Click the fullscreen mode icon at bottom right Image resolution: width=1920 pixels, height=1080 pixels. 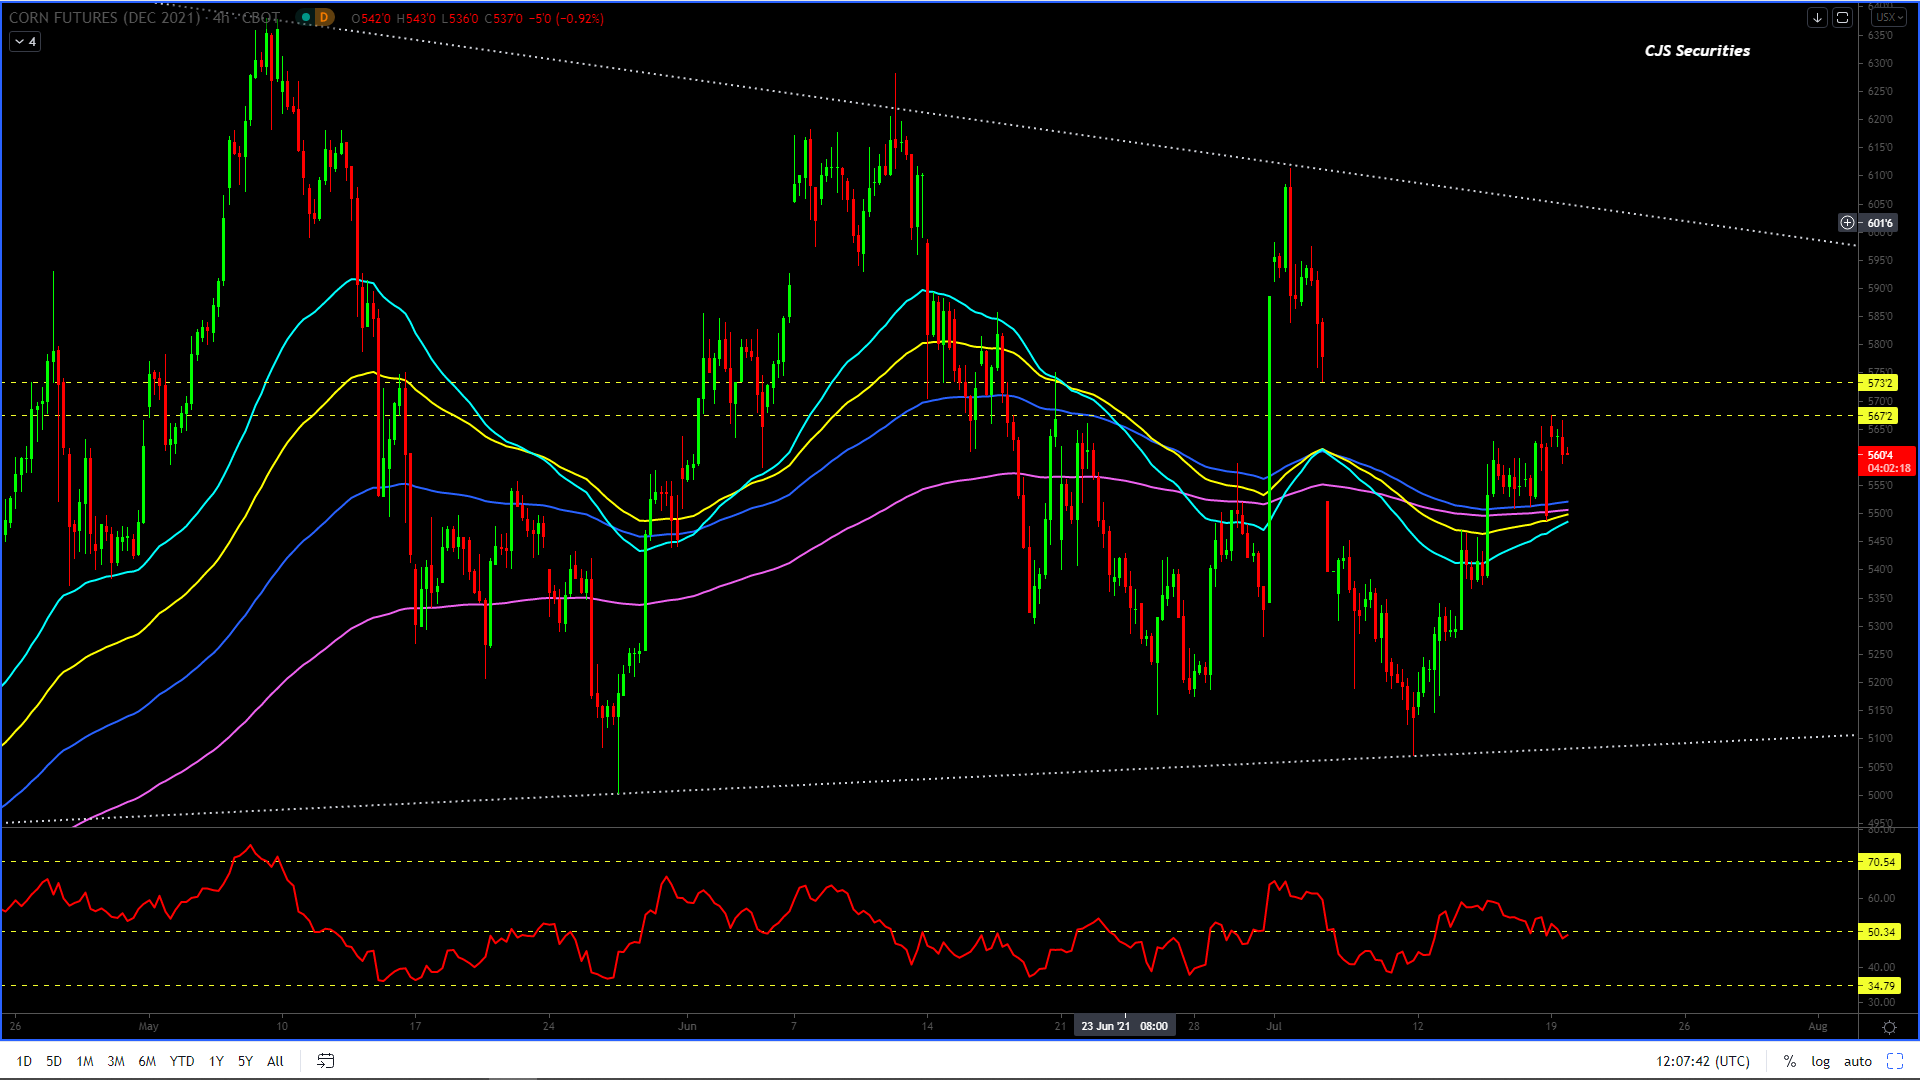point(1894,1061)
